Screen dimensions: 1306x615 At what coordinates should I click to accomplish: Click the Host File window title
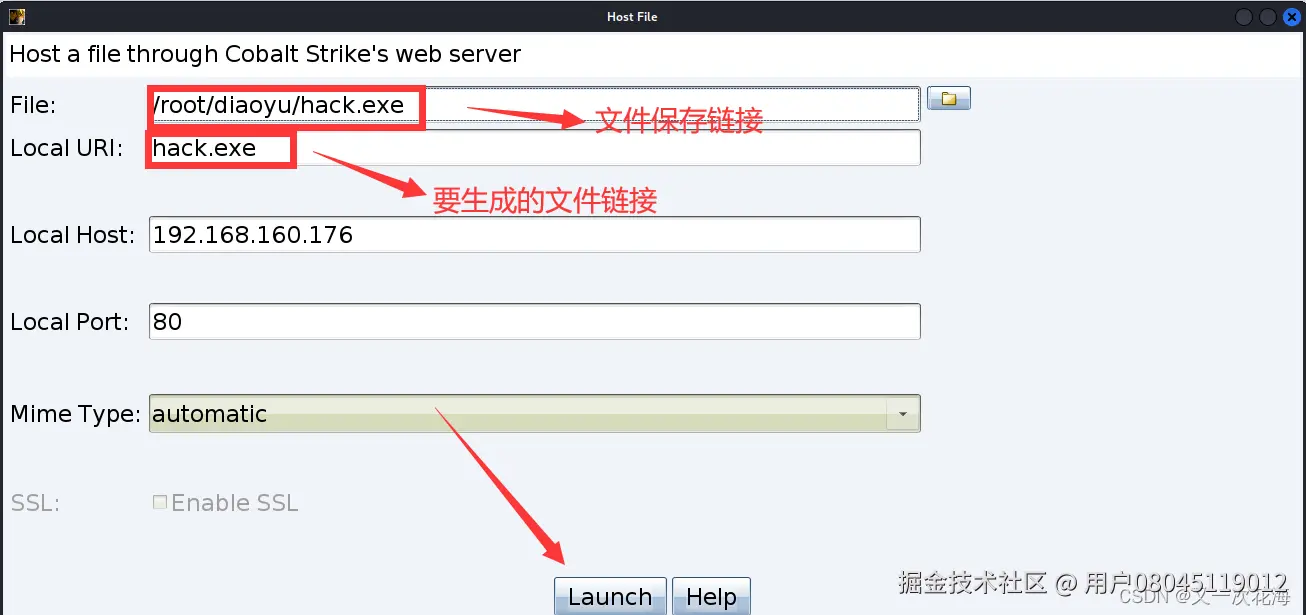(x=632, y=17)
